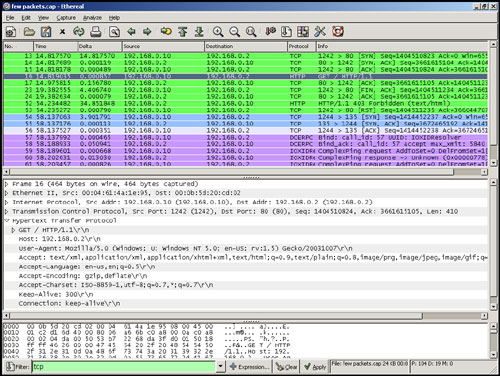Image resolution: width=500 pixels, height=376 pixels.
Task: Sort by the Time column header
Action: click(55, 46)
